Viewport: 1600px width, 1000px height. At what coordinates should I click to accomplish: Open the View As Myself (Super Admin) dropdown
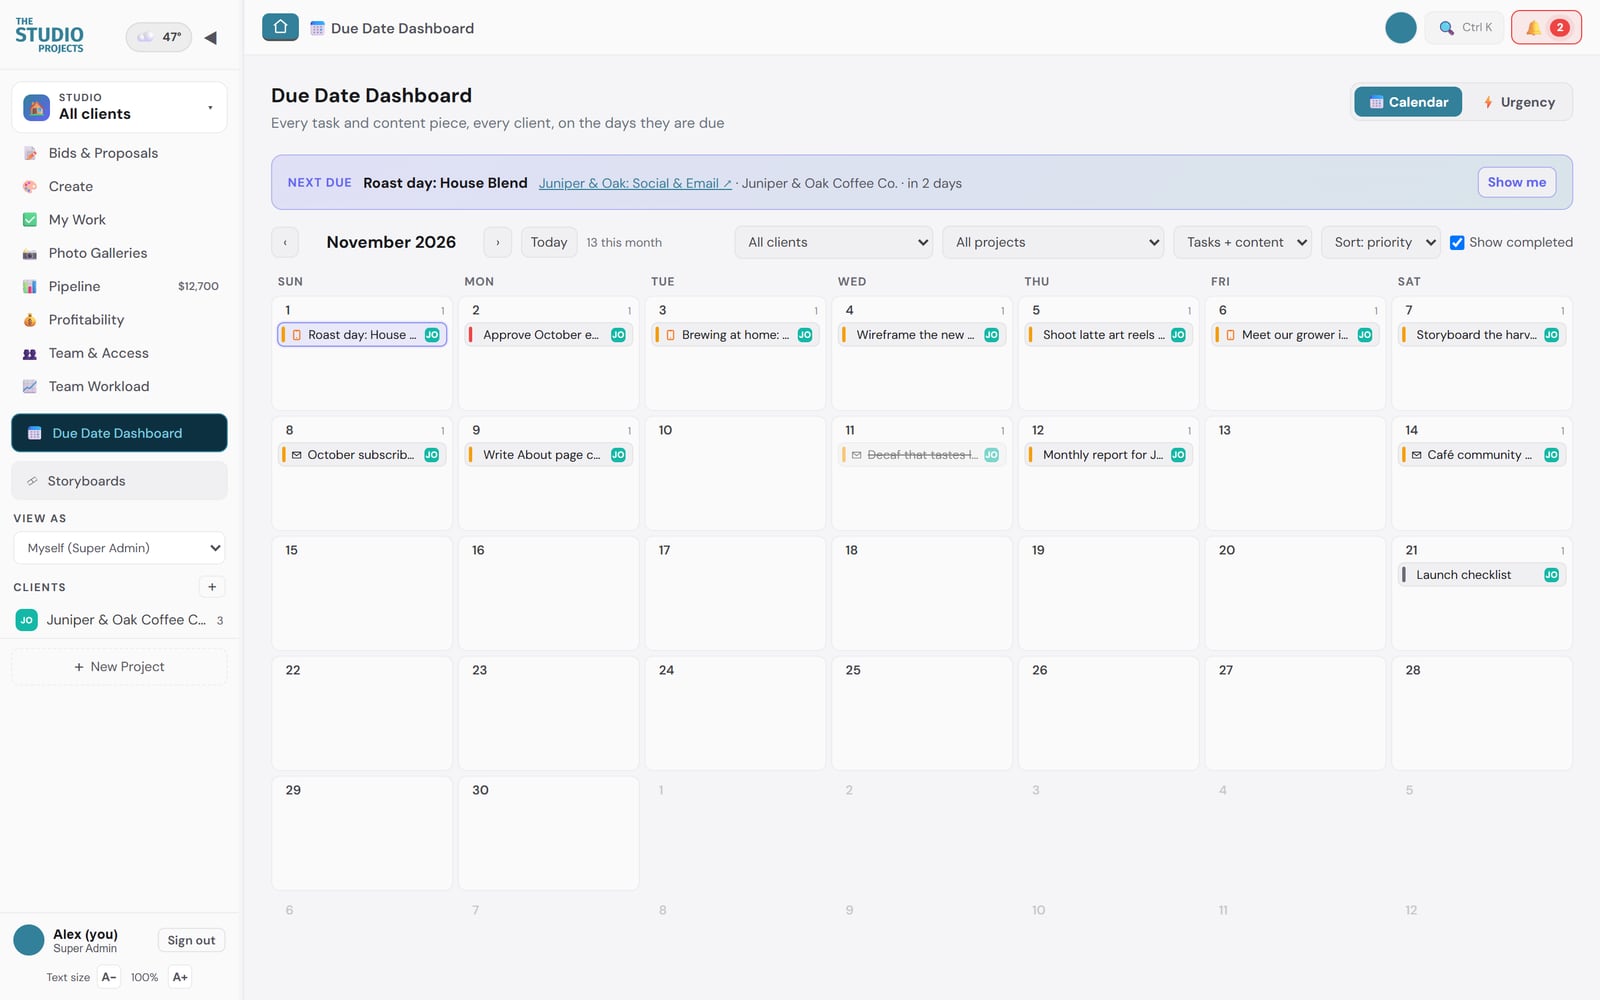119,548
